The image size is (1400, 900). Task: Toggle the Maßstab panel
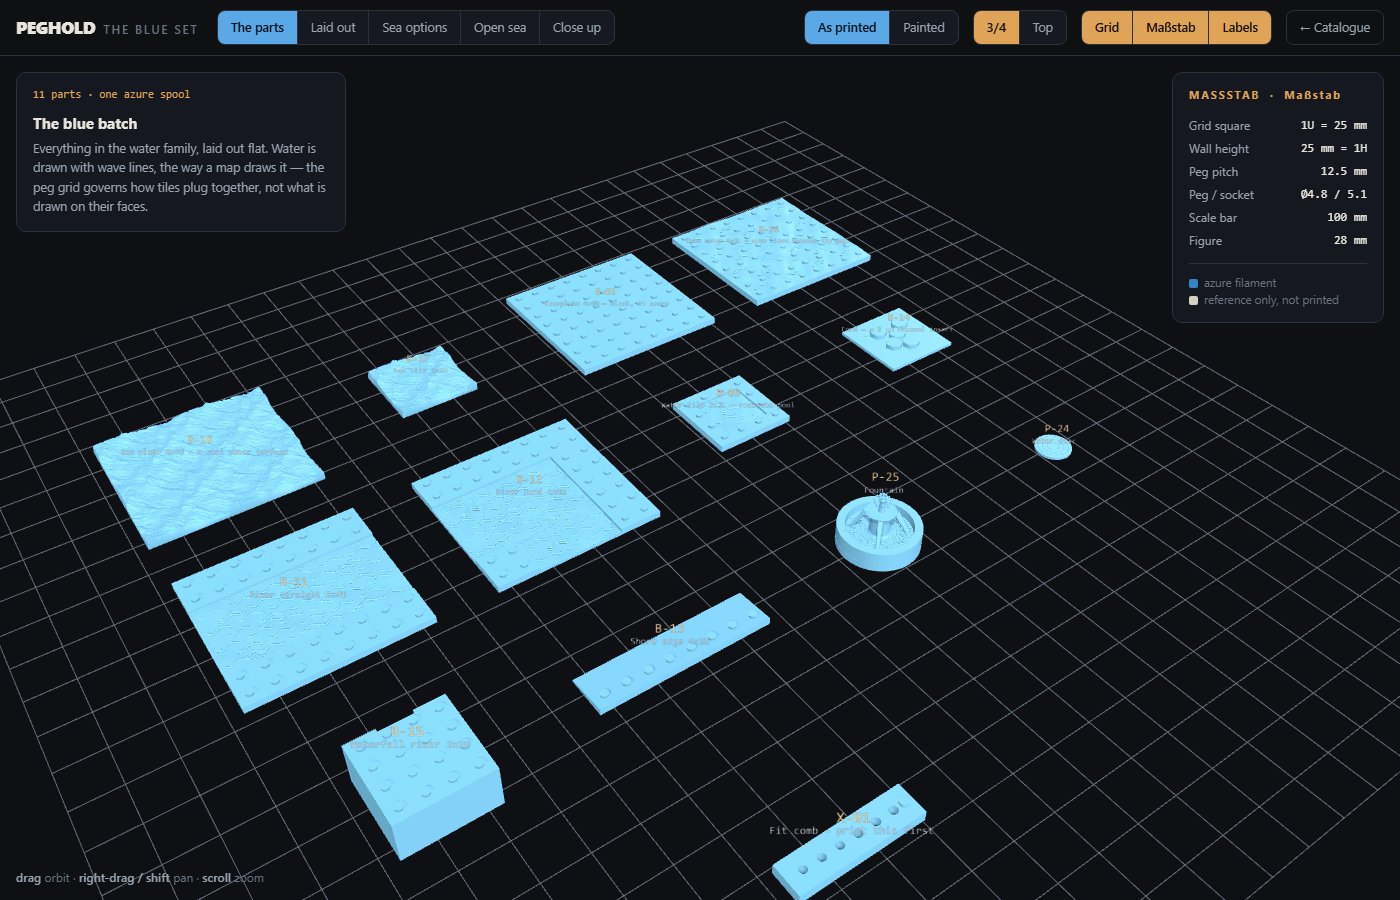pyautogui.click(x=1171, y=28)
